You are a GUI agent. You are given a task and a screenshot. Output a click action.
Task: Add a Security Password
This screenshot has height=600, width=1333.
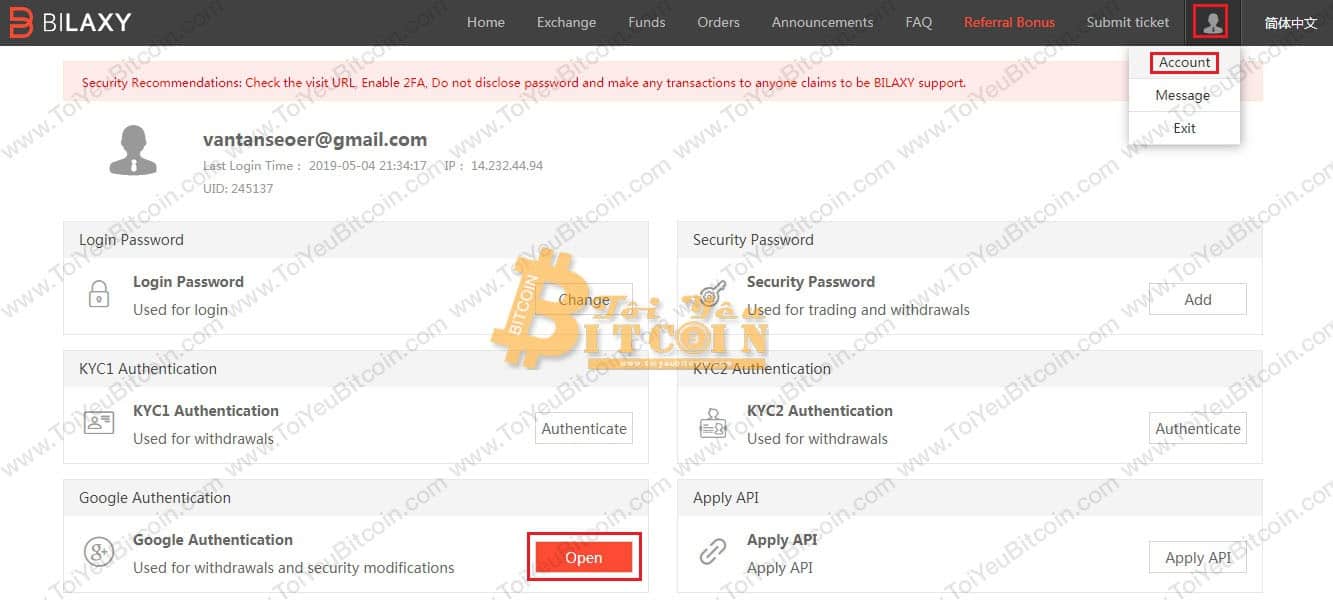[1198, 299]
